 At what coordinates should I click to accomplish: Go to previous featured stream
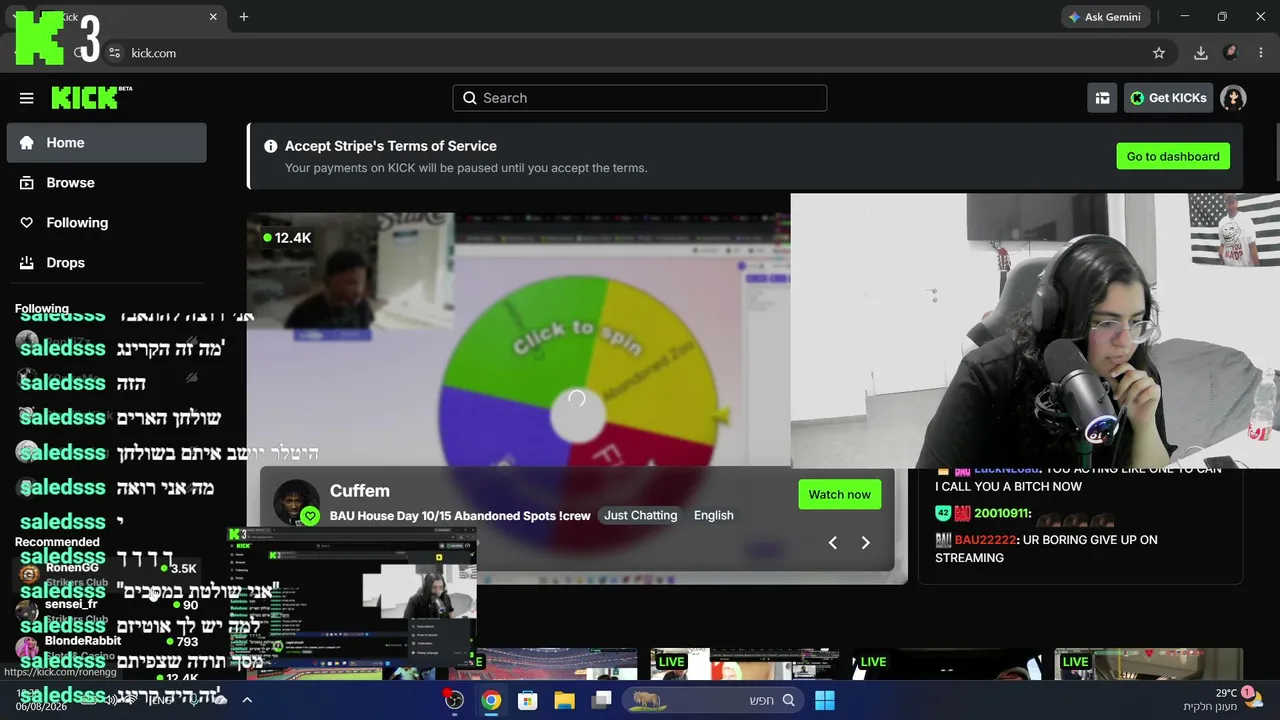pos(832,542)
